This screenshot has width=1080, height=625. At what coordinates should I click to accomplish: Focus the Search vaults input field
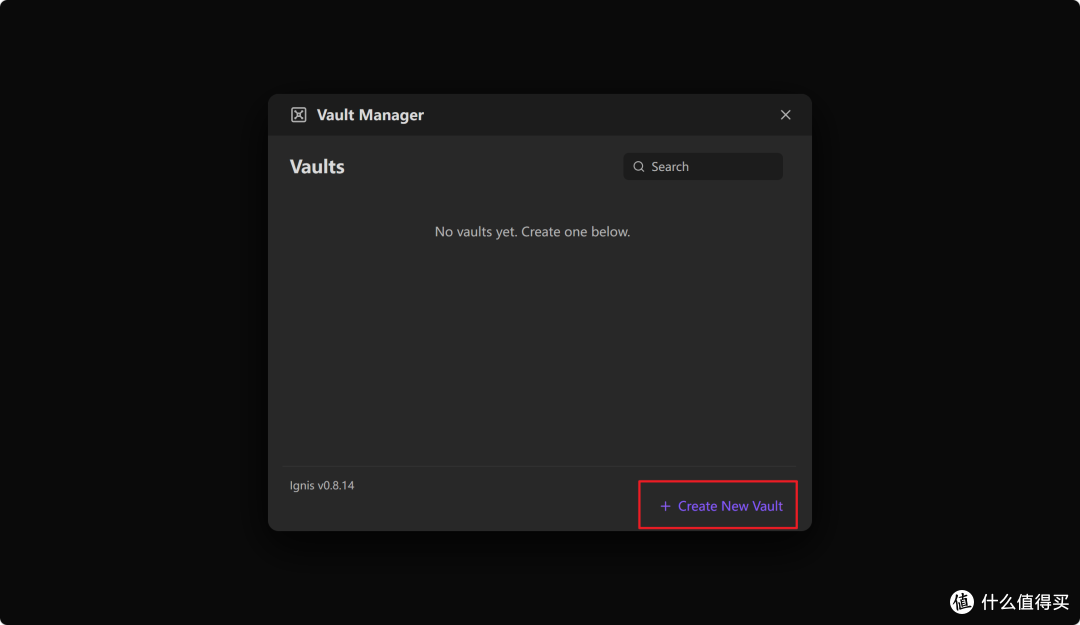(x=703, y=167)
